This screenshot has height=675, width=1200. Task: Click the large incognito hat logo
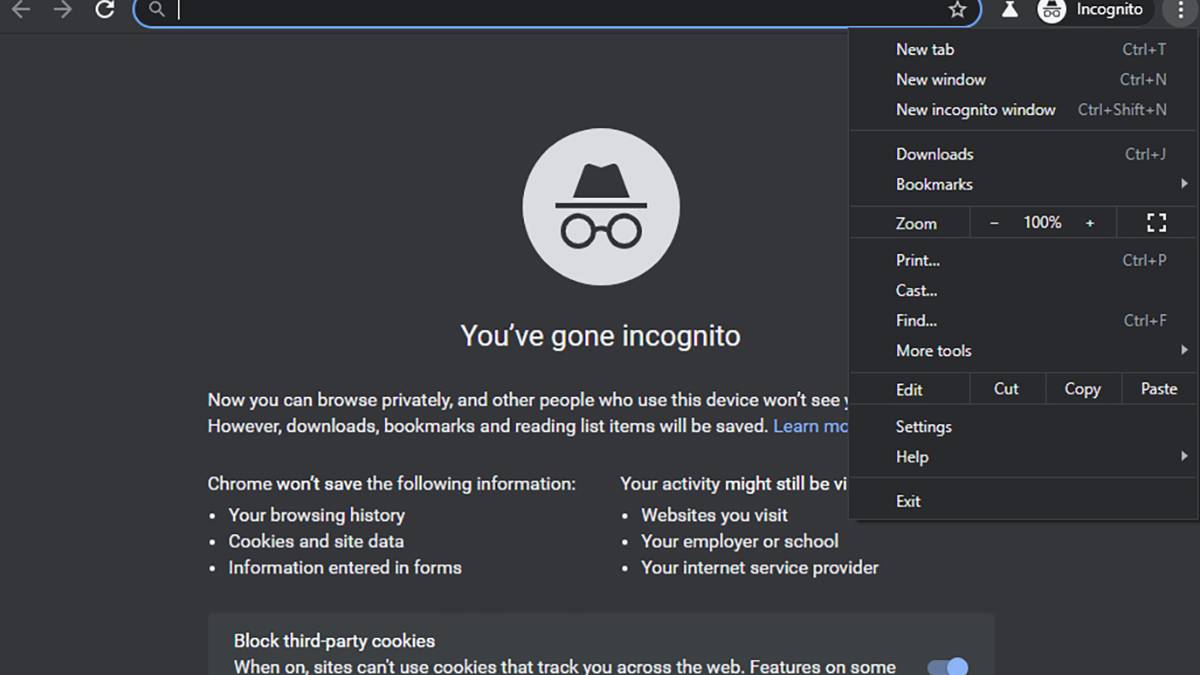[601, 207]
